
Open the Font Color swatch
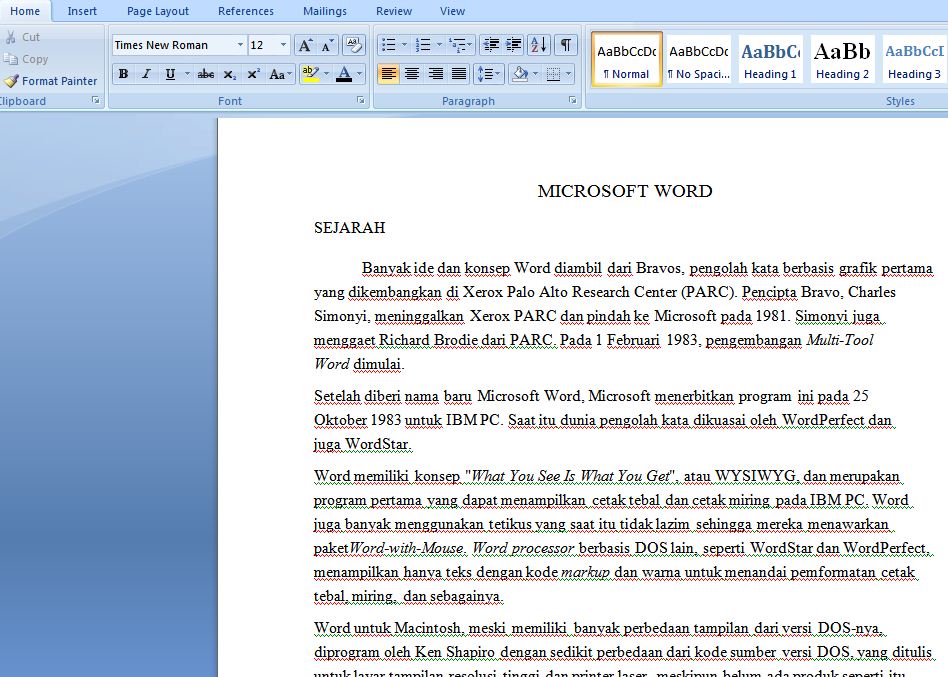click(345, 72)
